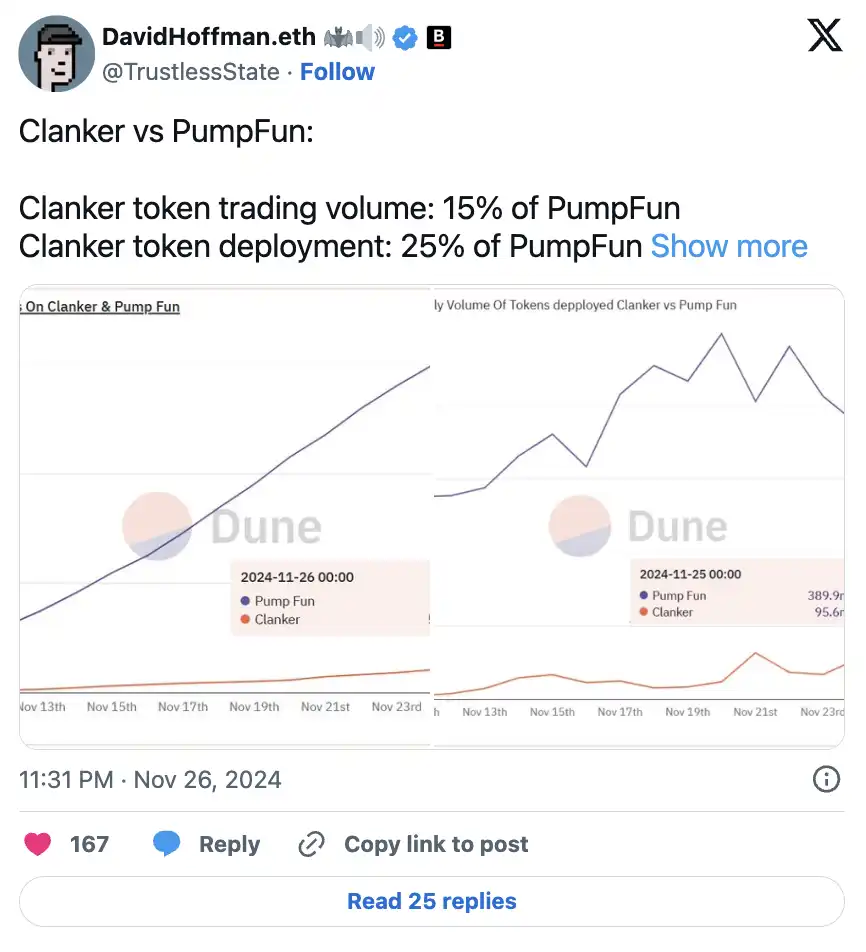The image size is (866, 952).
Task: Click the orange Clanker legend dot in the left chart
Action: [245, 620]
